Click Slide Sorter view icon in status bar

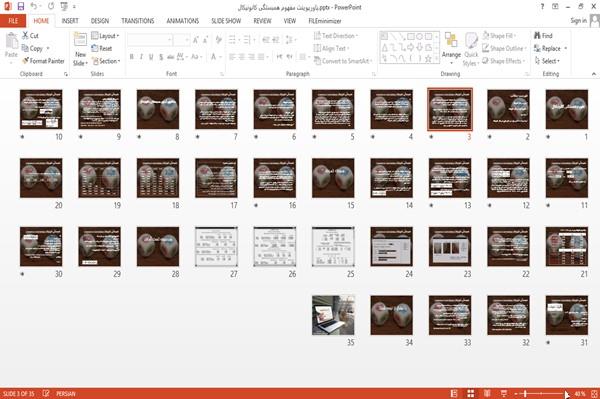(471, 393)
